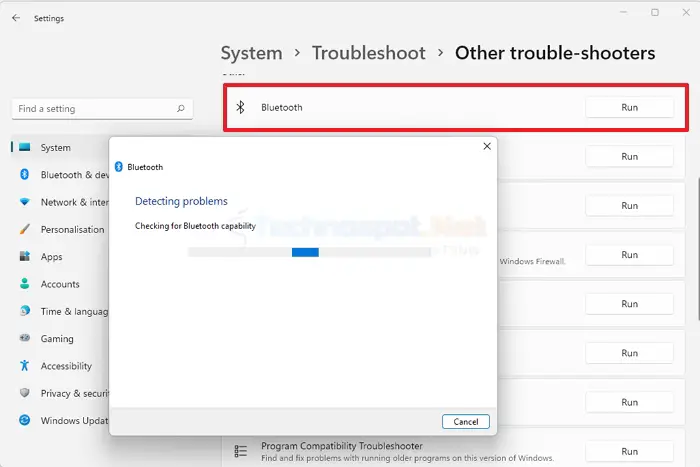Cancel the Bluetooth troubleshooting
This screenshot has width=700, height=467.
pos(466,421)
